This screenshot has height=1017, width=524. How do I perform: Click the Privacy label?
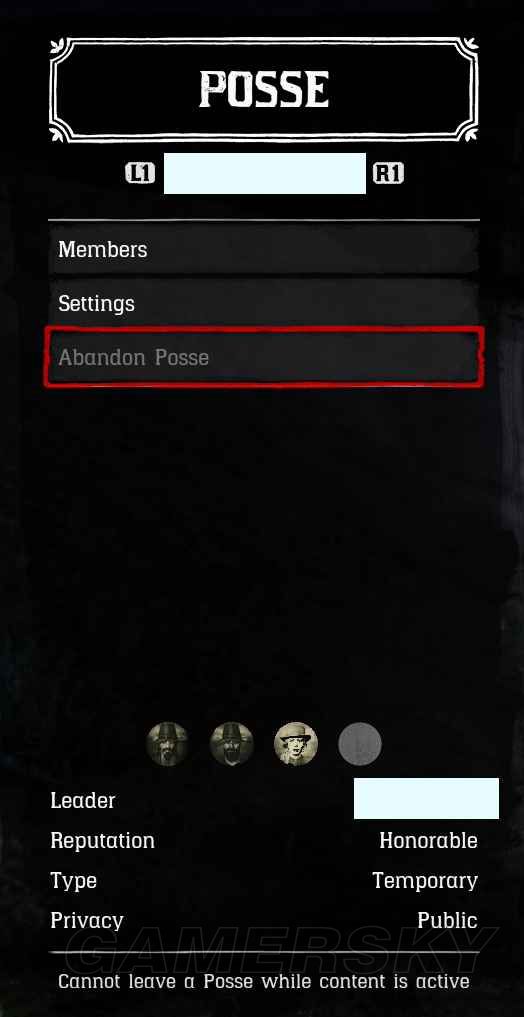pyautogui.click(x=87, y=922)
